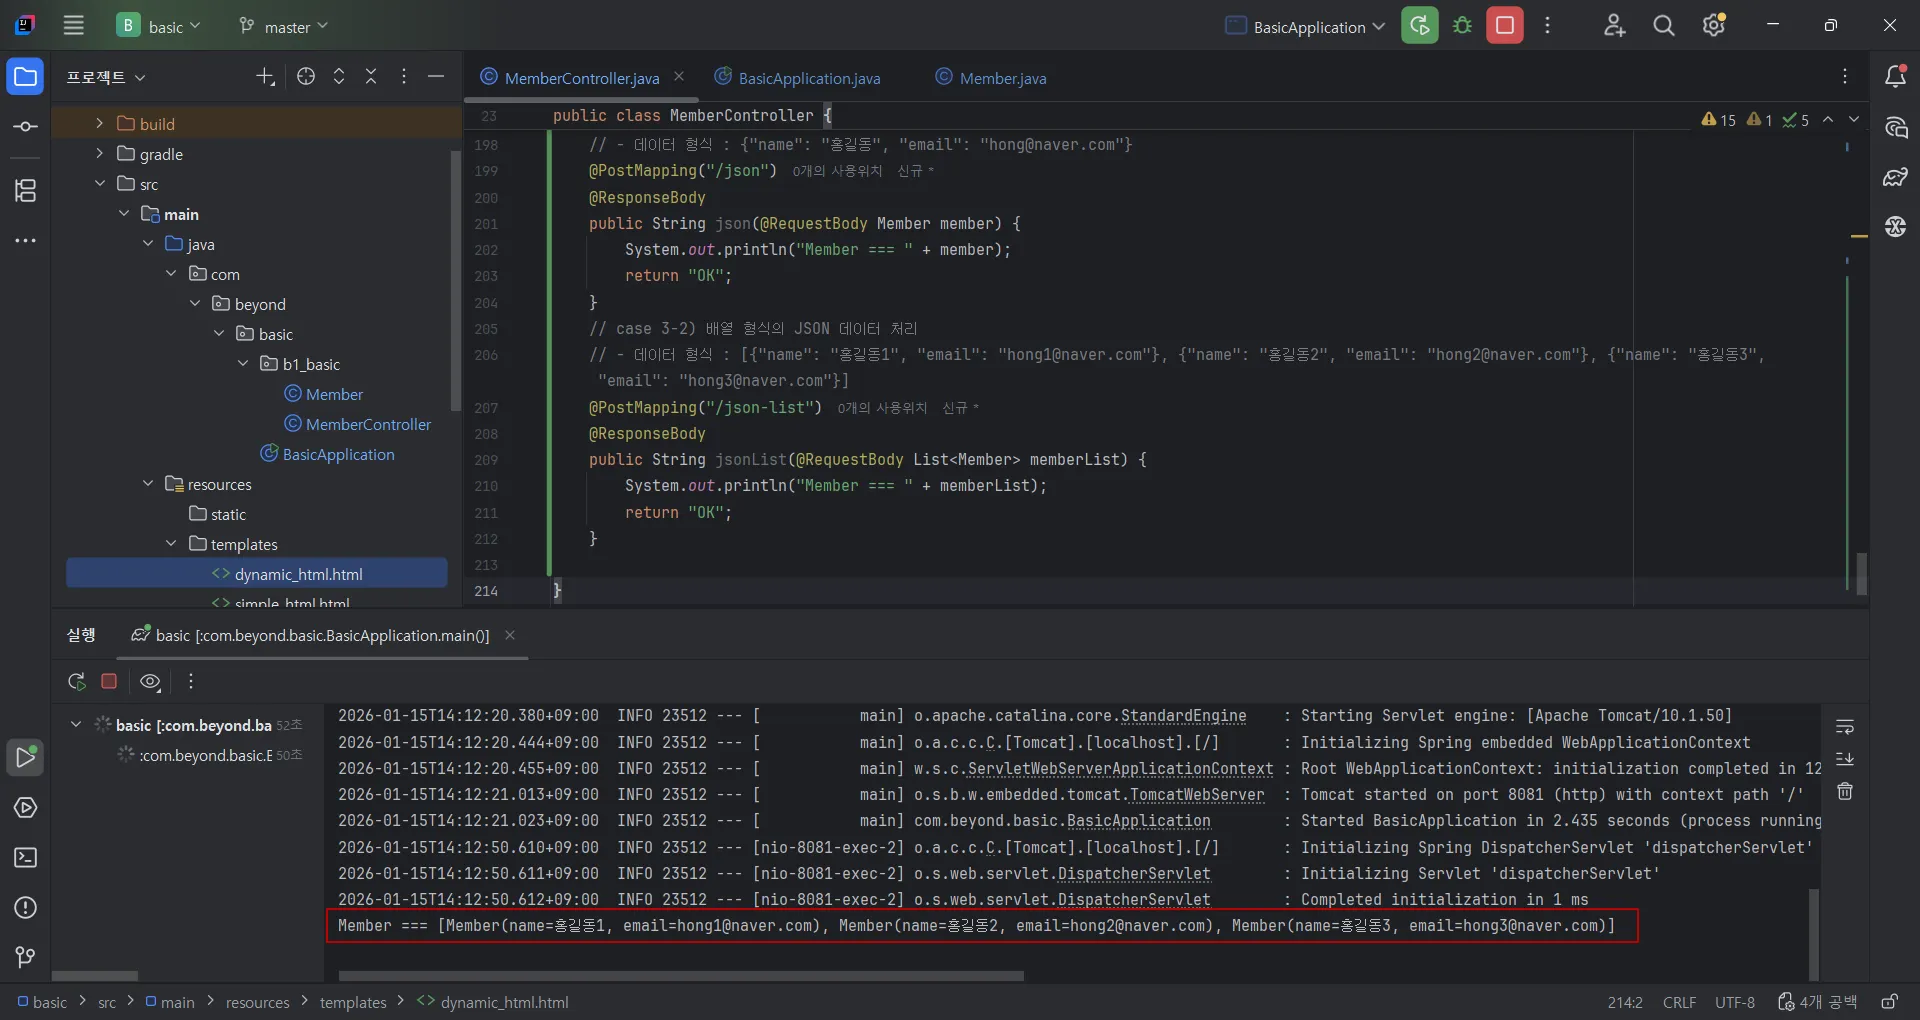Open BasicApplication run configuration dropdown
This screenshot has width=1920, height=1020.
[x=1305, y=26]
